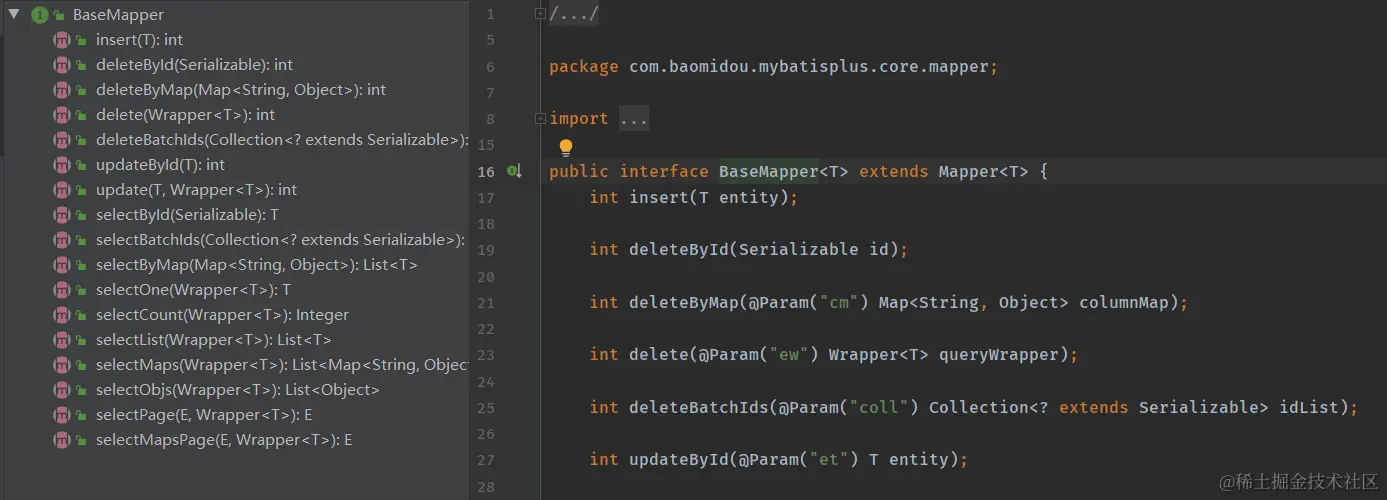The width and height of the screenshot is (1387, 500).
Task: Click method icon next to selectList
Action: 62,340
